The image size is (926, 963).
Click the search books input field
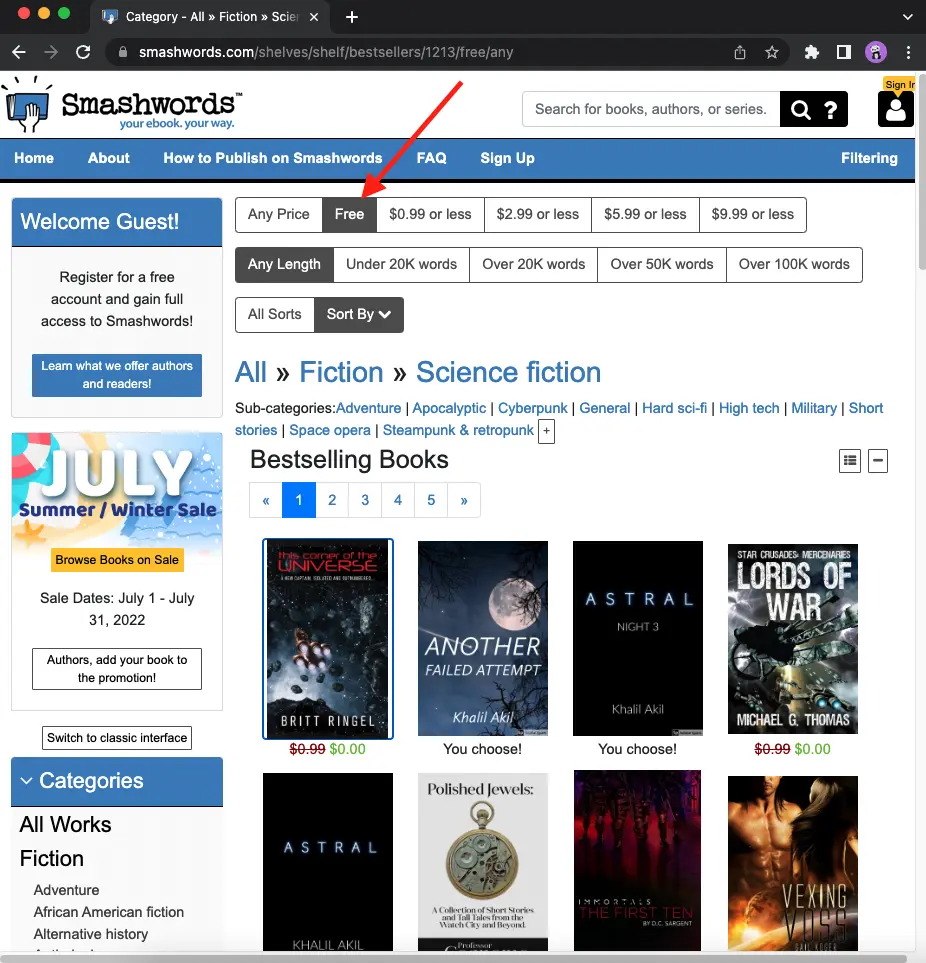[651, 109]
